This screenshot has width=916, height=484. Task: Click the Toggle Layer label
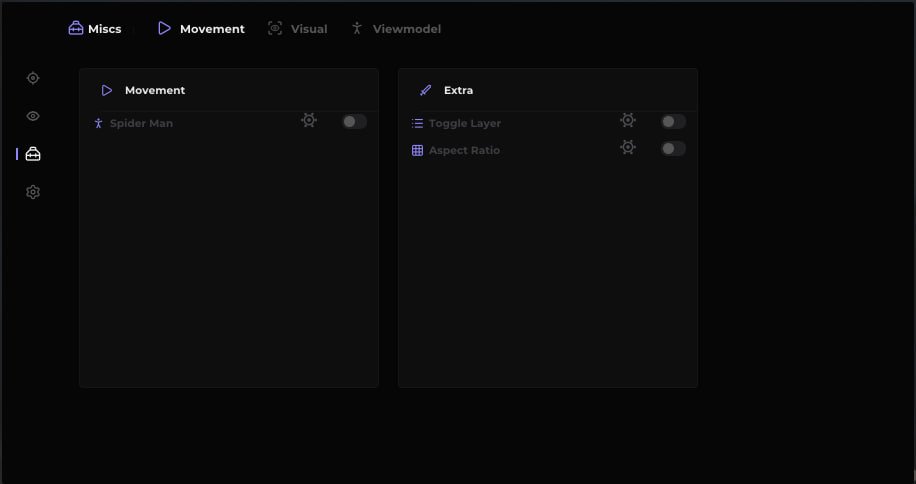tap(465, 124)
